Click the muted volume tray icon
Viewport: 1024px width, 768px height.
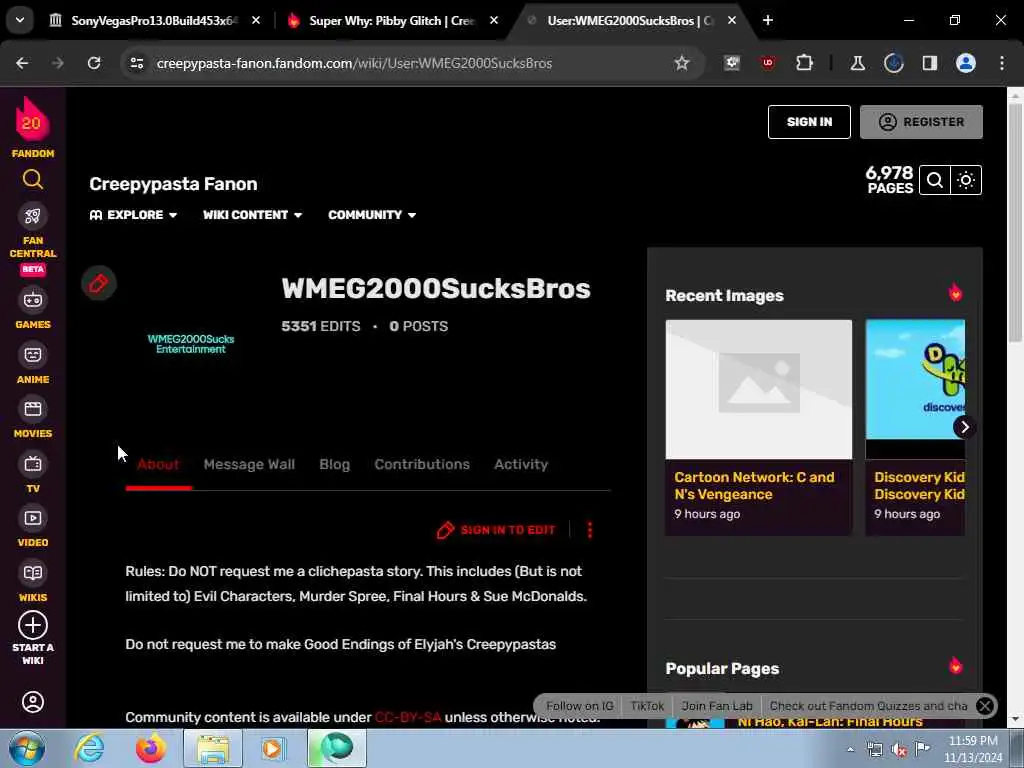tap(899, 749)
